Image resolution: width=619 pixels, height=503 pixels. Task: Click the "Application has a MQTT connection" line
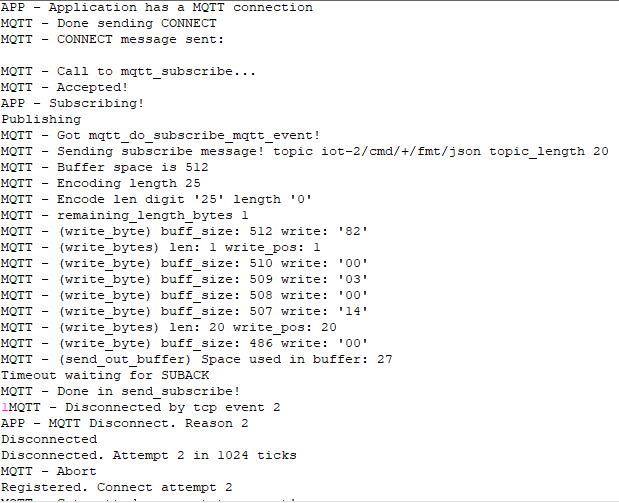[x=156, y=7]
